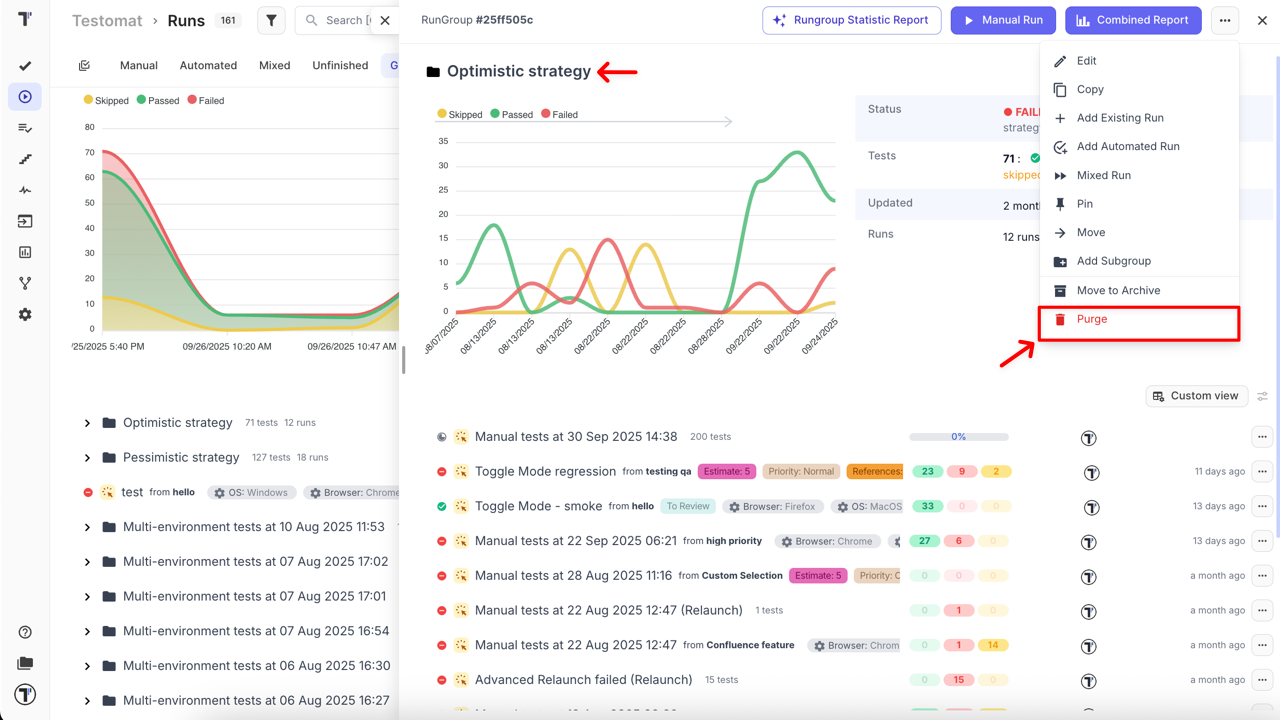The image size is (1280, 720).
Task: Expand Multi-environment tests at 10 Aug 2025 11:53
Action: click(x=88, y=527)
